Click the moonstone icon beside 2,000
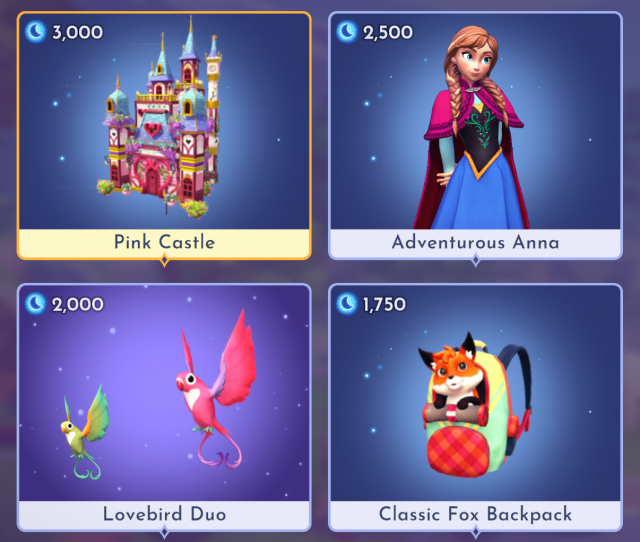The height and width of the screenshot is (542, 640). [36, 304]
